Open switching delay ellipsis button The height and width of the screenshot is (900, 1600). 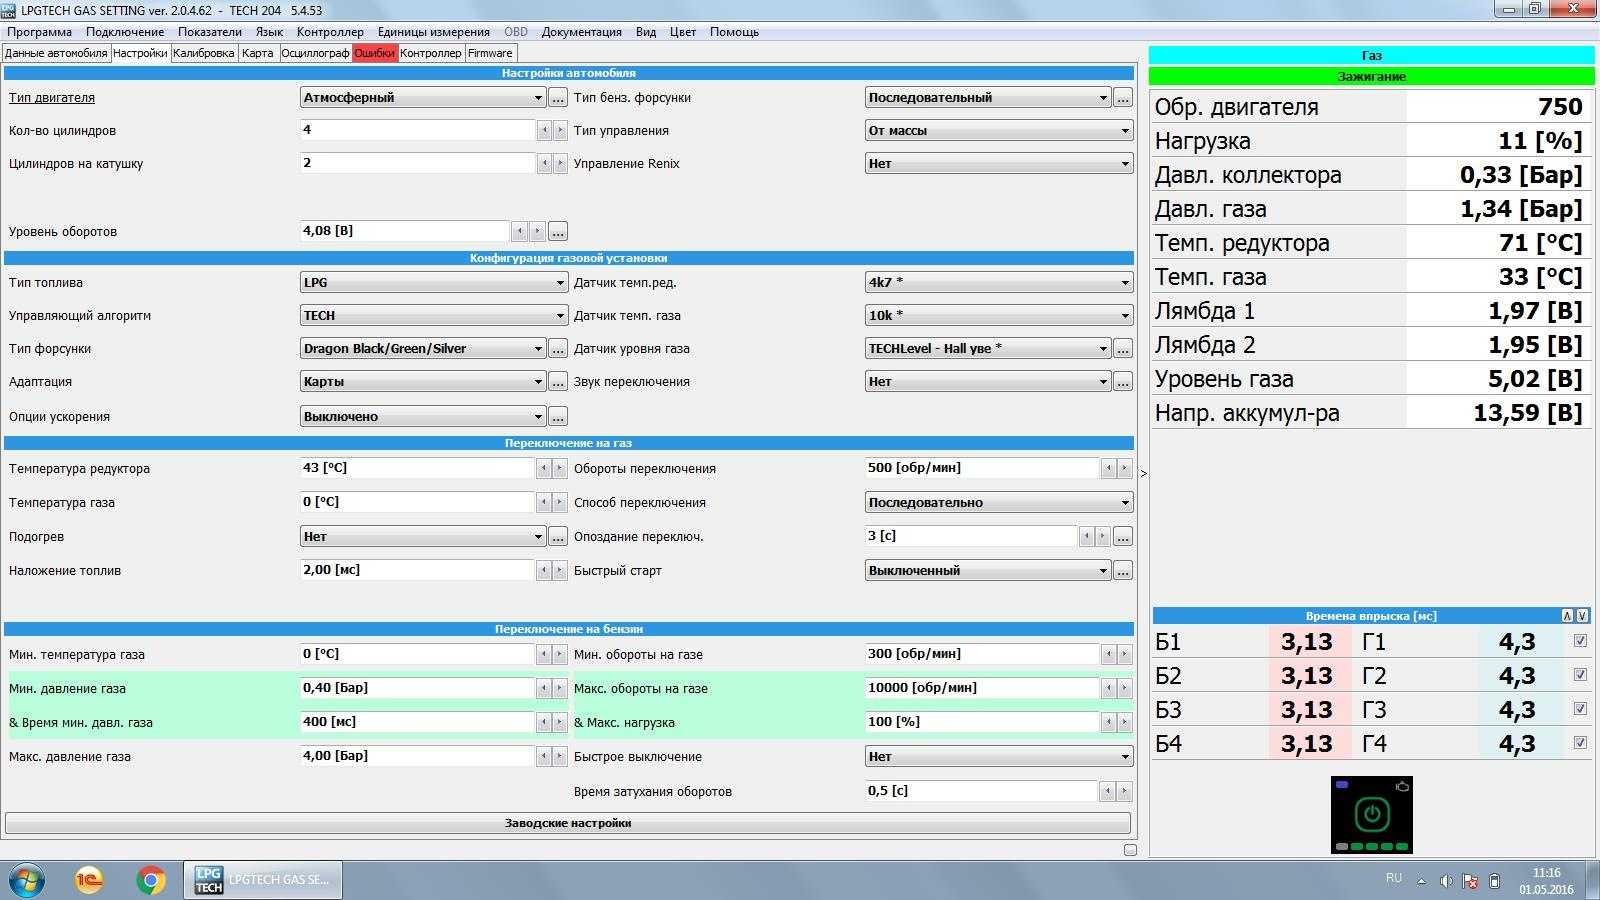tap(1123, 537)
